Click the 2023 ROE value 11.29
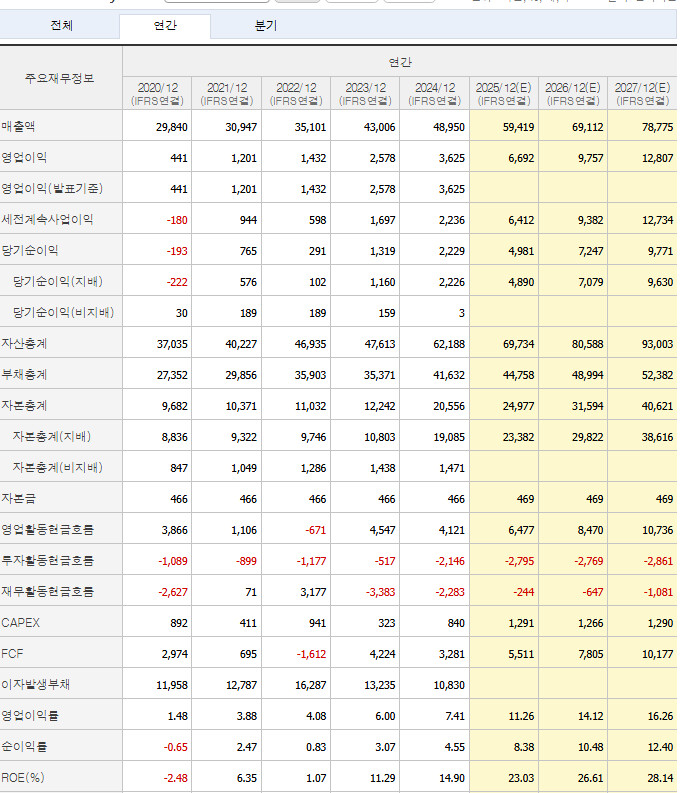680x793 pixels. coord(383,778)
